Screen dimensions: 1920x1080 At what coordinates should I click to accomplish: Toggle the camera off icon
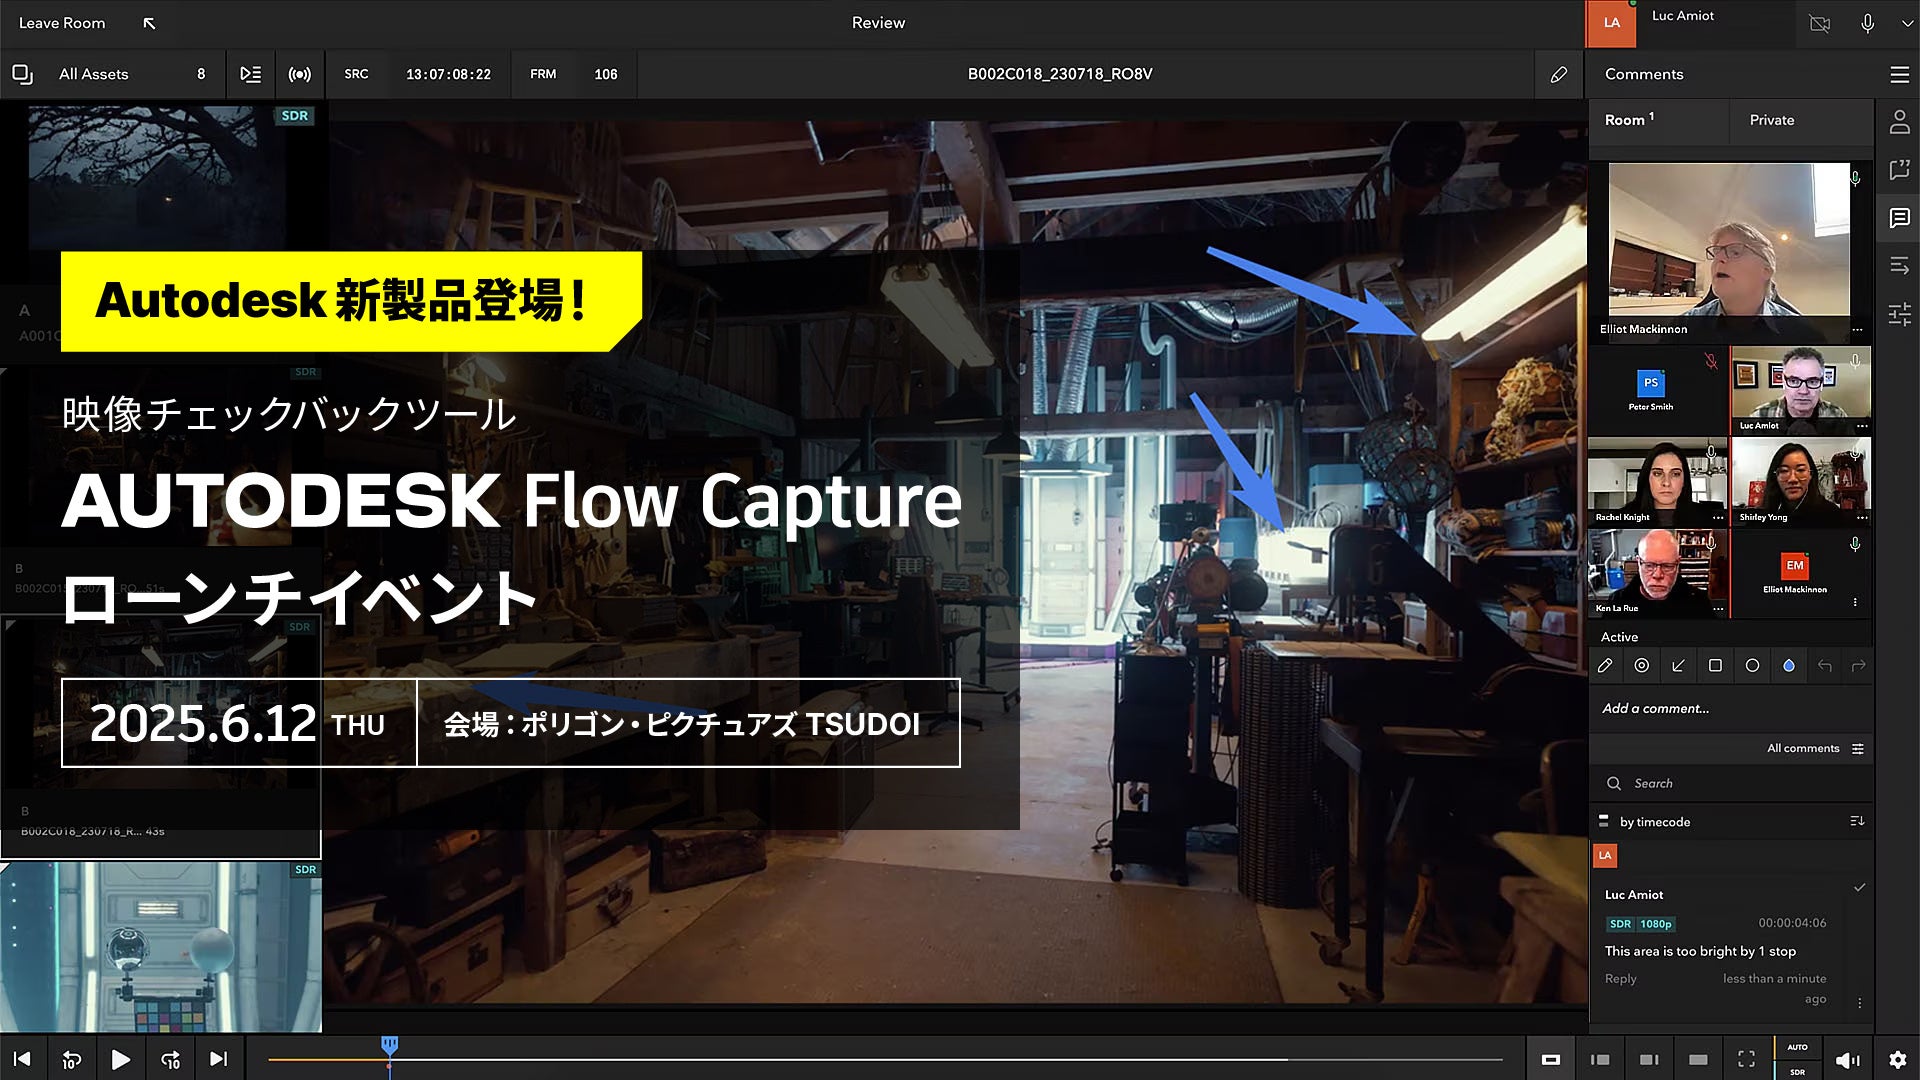point(1820,23)
